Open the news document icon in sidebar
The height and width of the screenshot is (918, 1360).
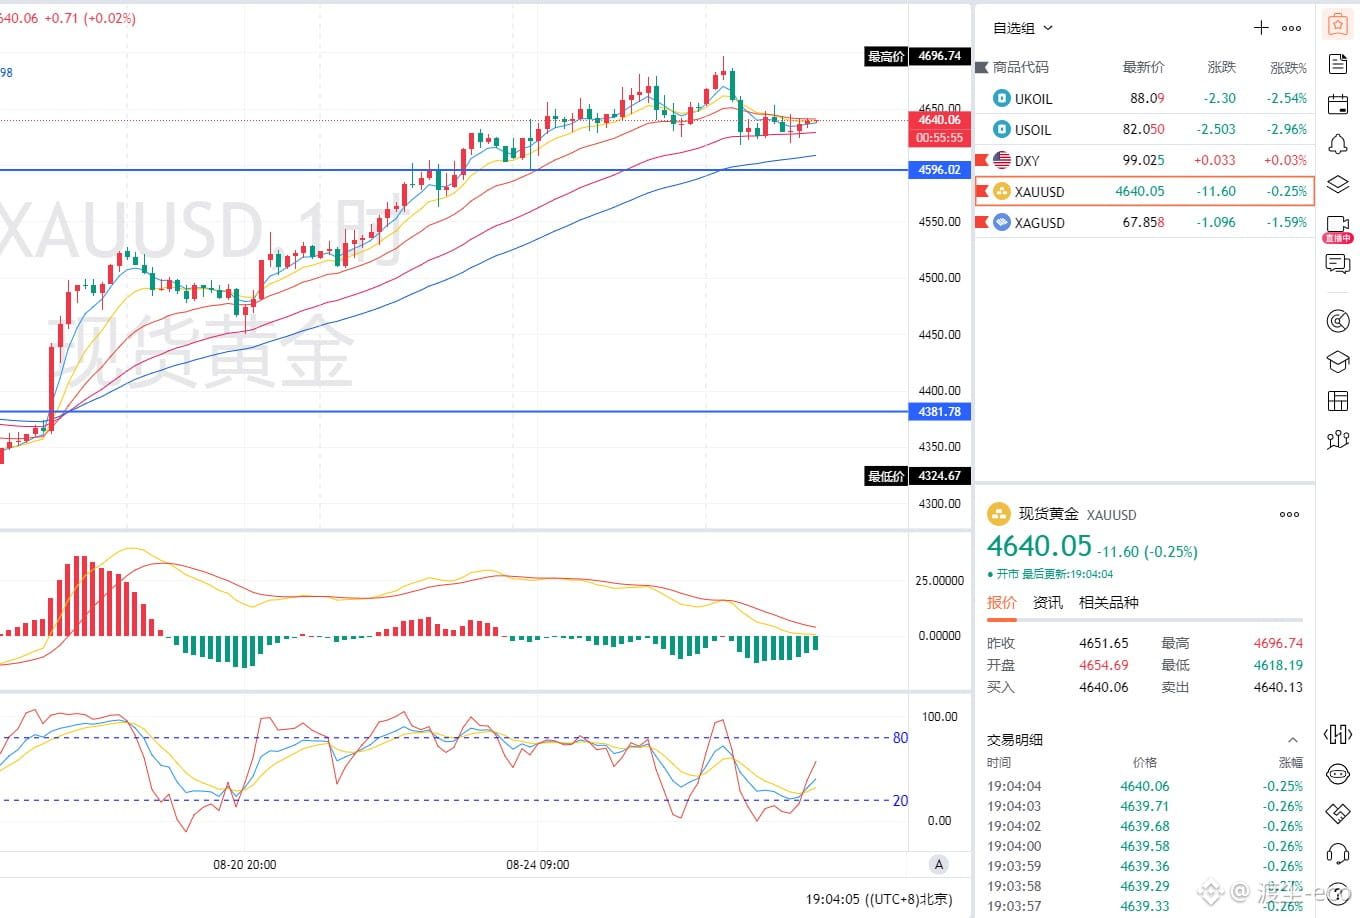click(x=1338, y=64)
